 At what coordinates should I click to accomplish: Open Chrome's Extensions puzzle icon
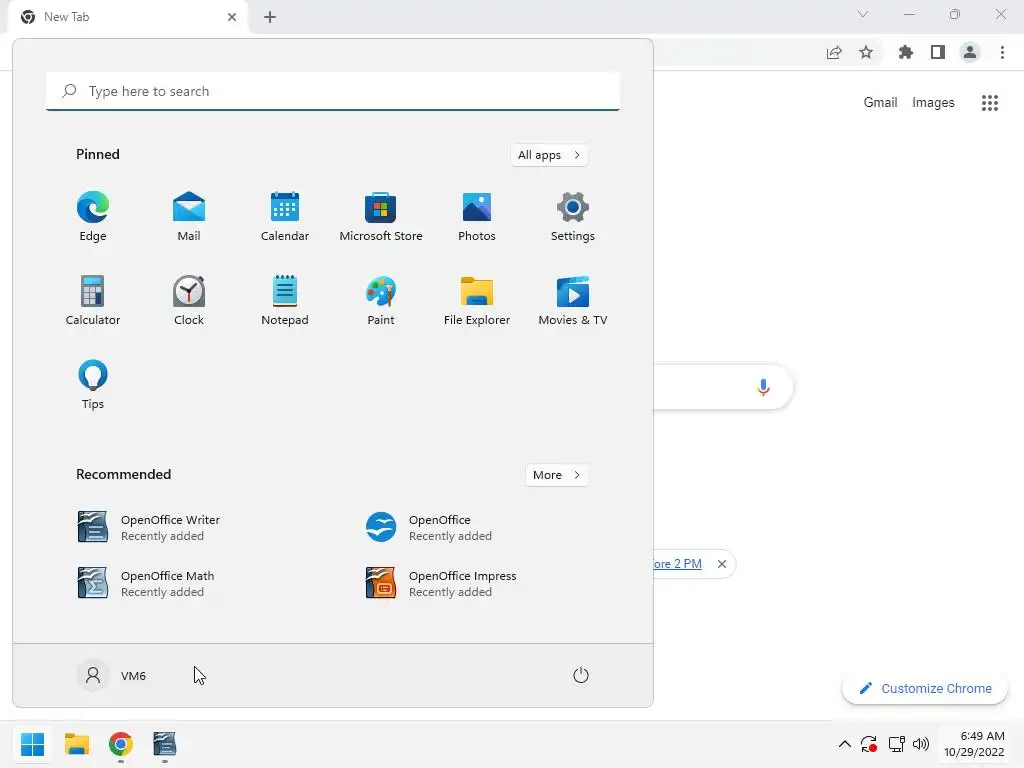click(905, 52)
